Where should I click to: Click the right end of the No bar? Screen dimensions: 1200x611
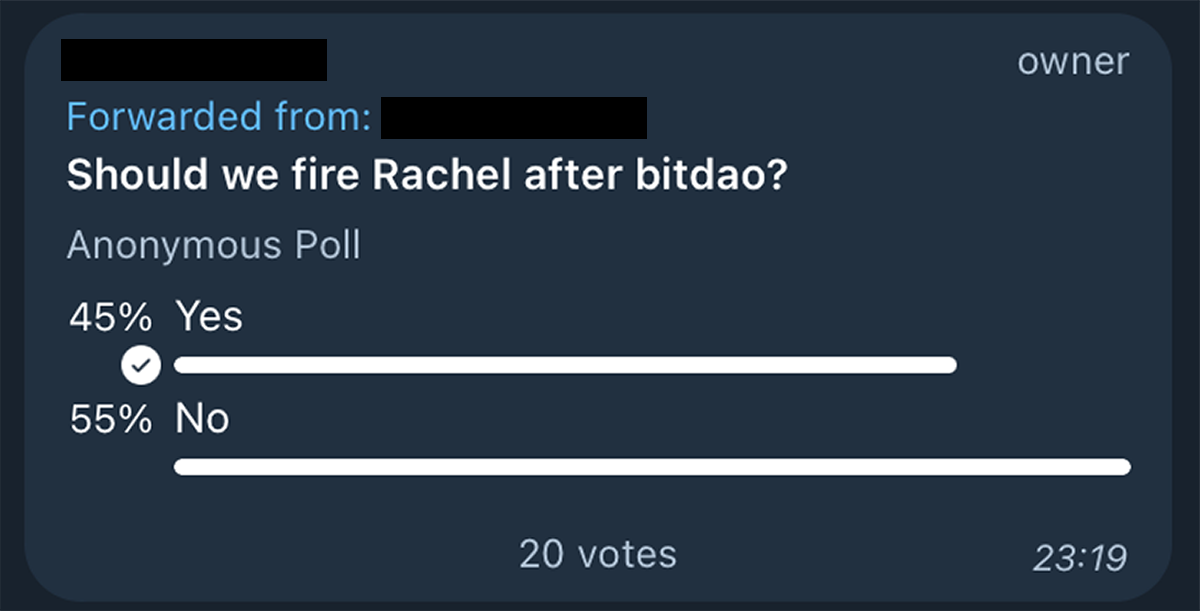pos(1122,467)
